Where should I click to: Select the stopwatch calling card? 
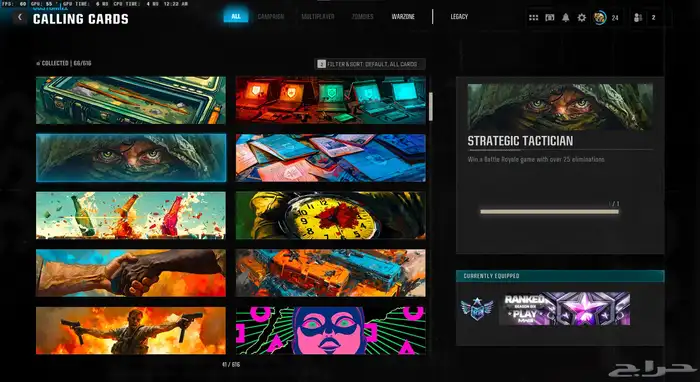(331, 216)
